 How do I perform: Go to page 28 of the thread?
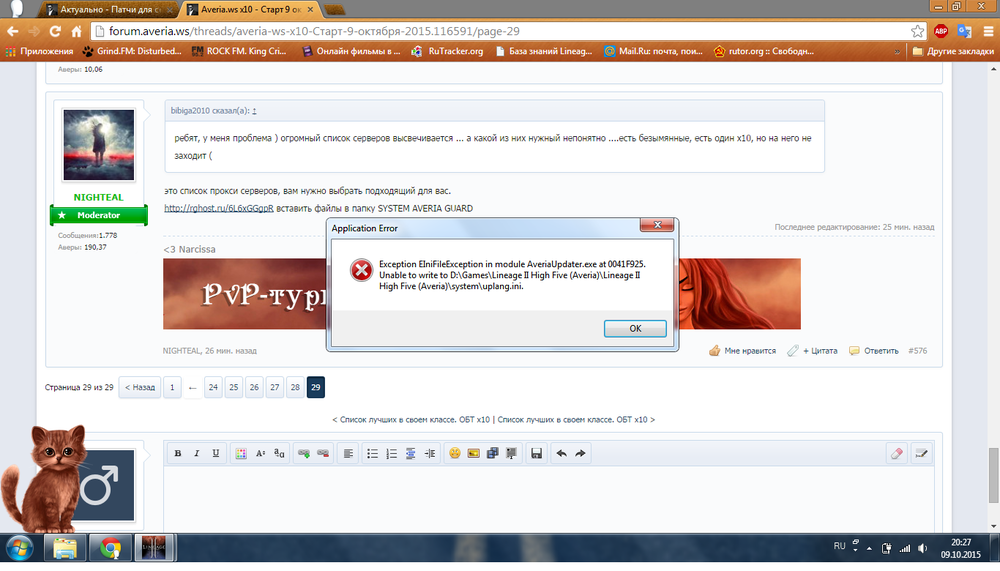pos(295,387)
